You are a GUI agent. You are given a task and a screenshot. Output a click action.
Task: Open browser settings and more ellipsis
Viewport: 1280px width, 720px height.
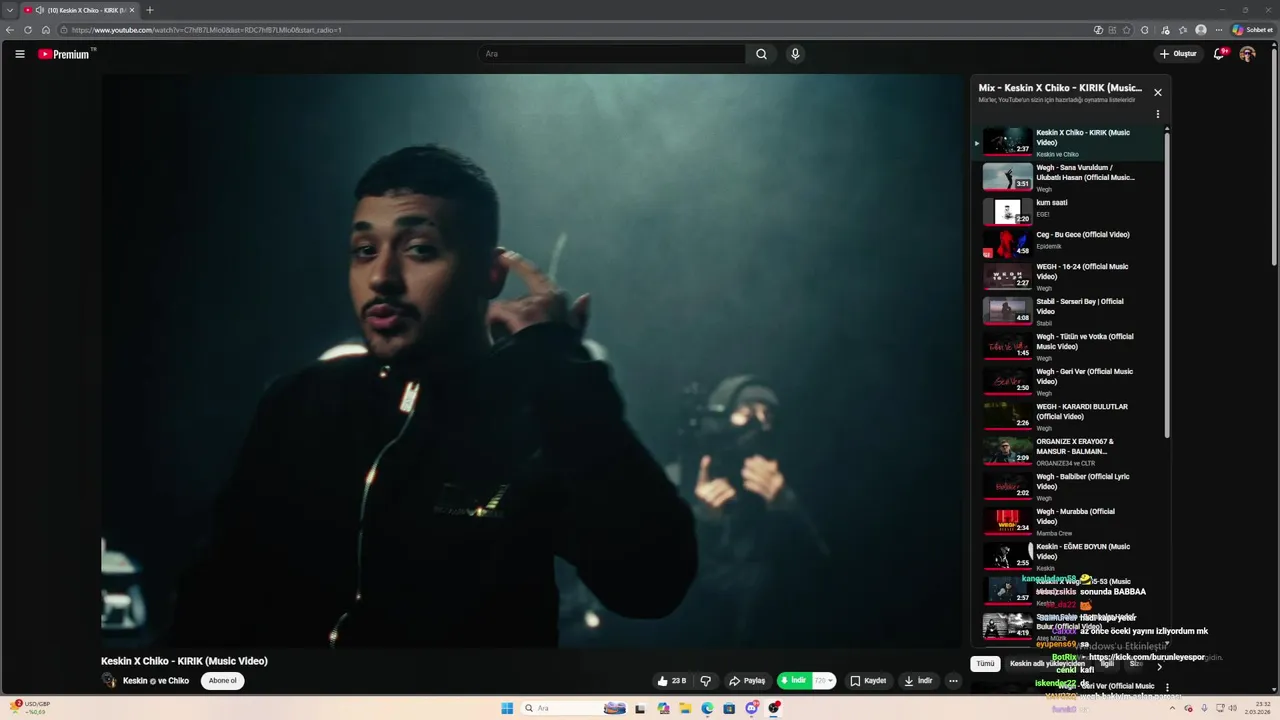click(1219, 30)
